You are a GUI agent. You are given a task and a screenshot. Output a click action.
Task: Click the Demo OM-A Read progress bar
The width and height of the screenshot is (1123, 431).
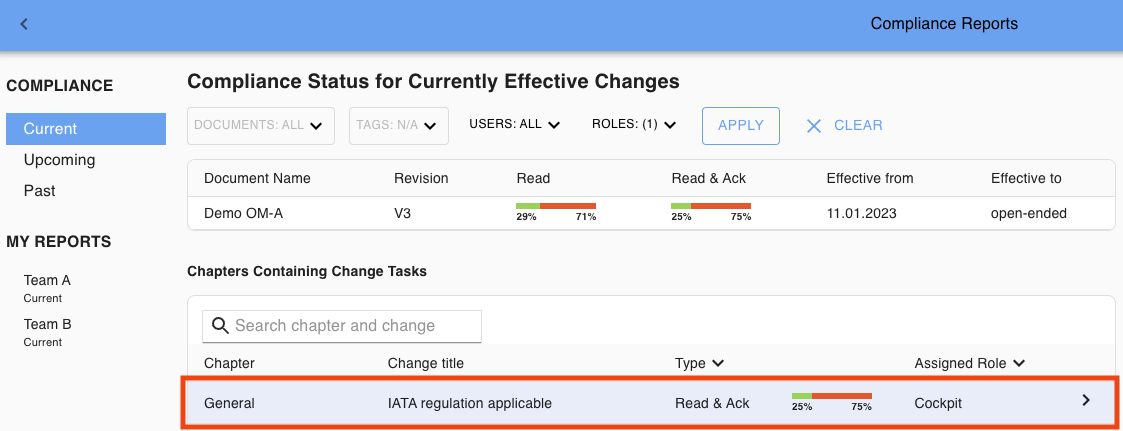[556, 207]
